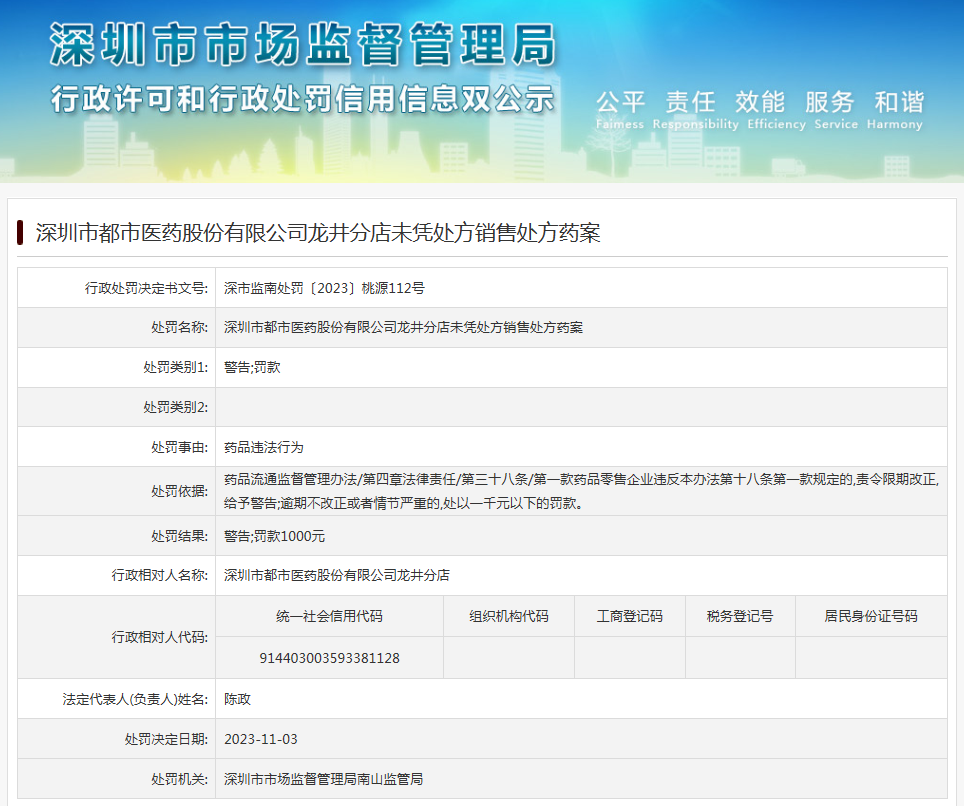Select the 处罚名称 value text in the table
This screenshot has width=964, height=806.
[403, 327]
